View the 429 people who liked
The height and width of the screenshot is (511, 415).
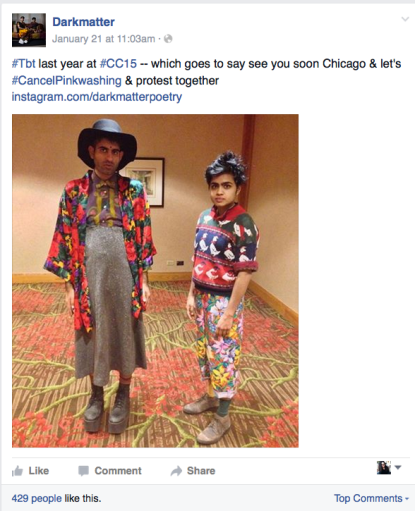point(37,498)
